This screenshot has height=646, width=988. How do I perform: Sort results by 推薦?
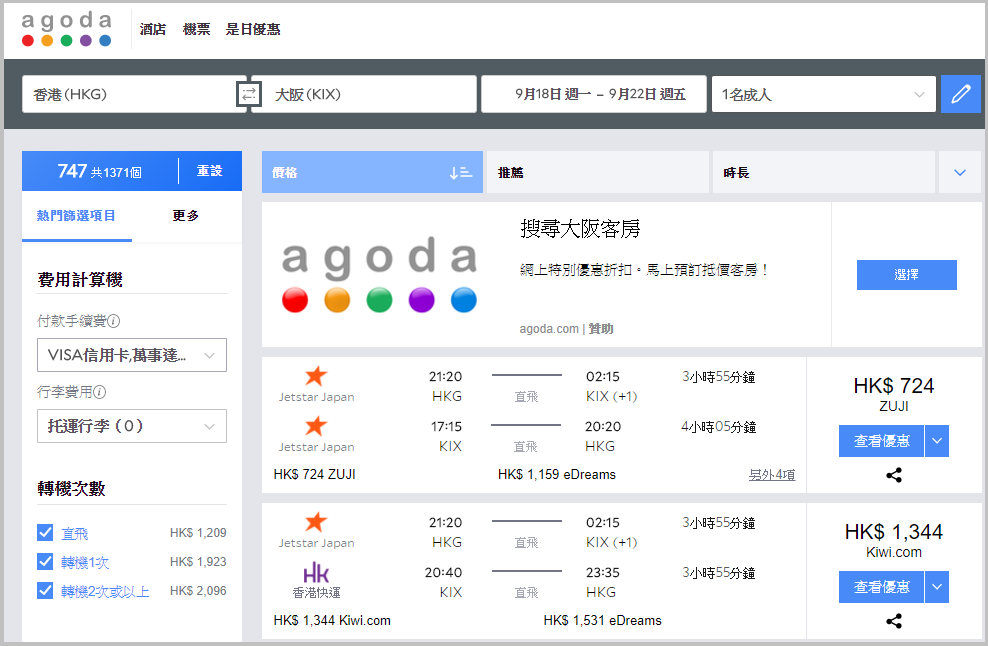coord(597,173)
